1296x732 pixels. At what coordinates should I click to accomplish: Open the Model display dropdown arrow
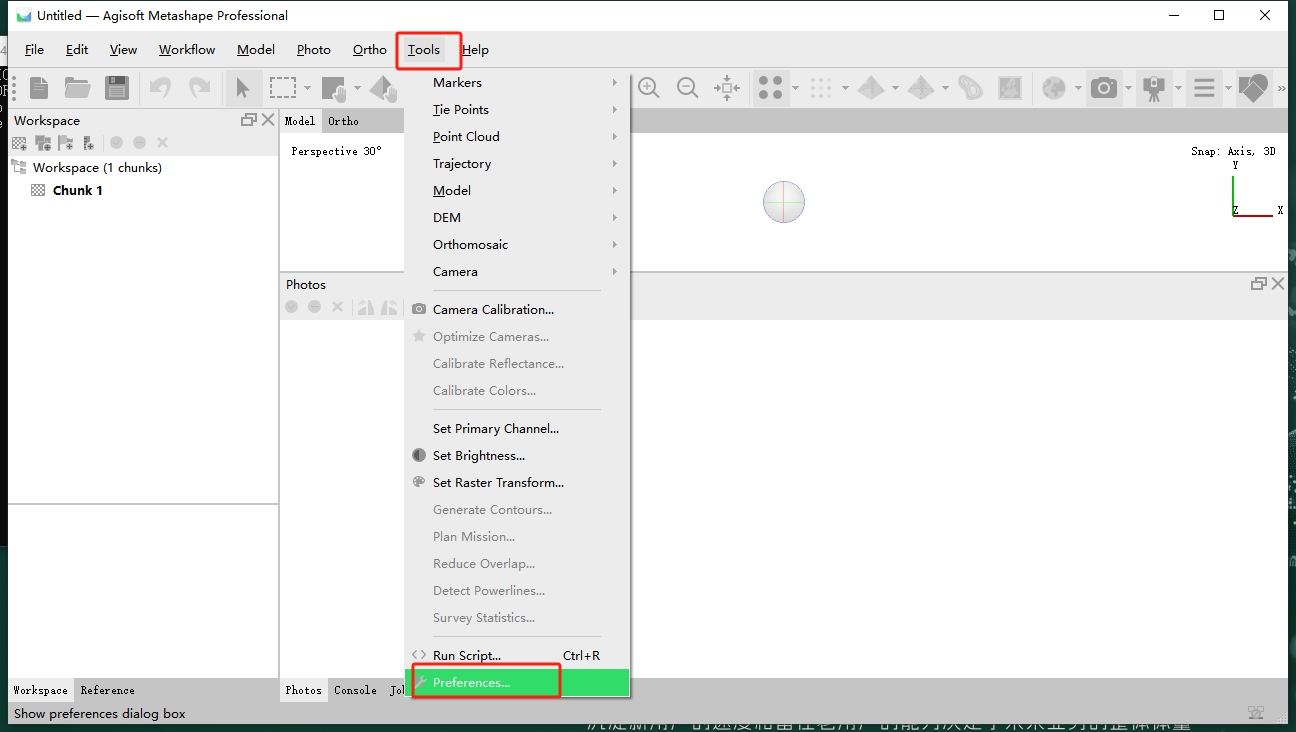[x=895, y=88]
